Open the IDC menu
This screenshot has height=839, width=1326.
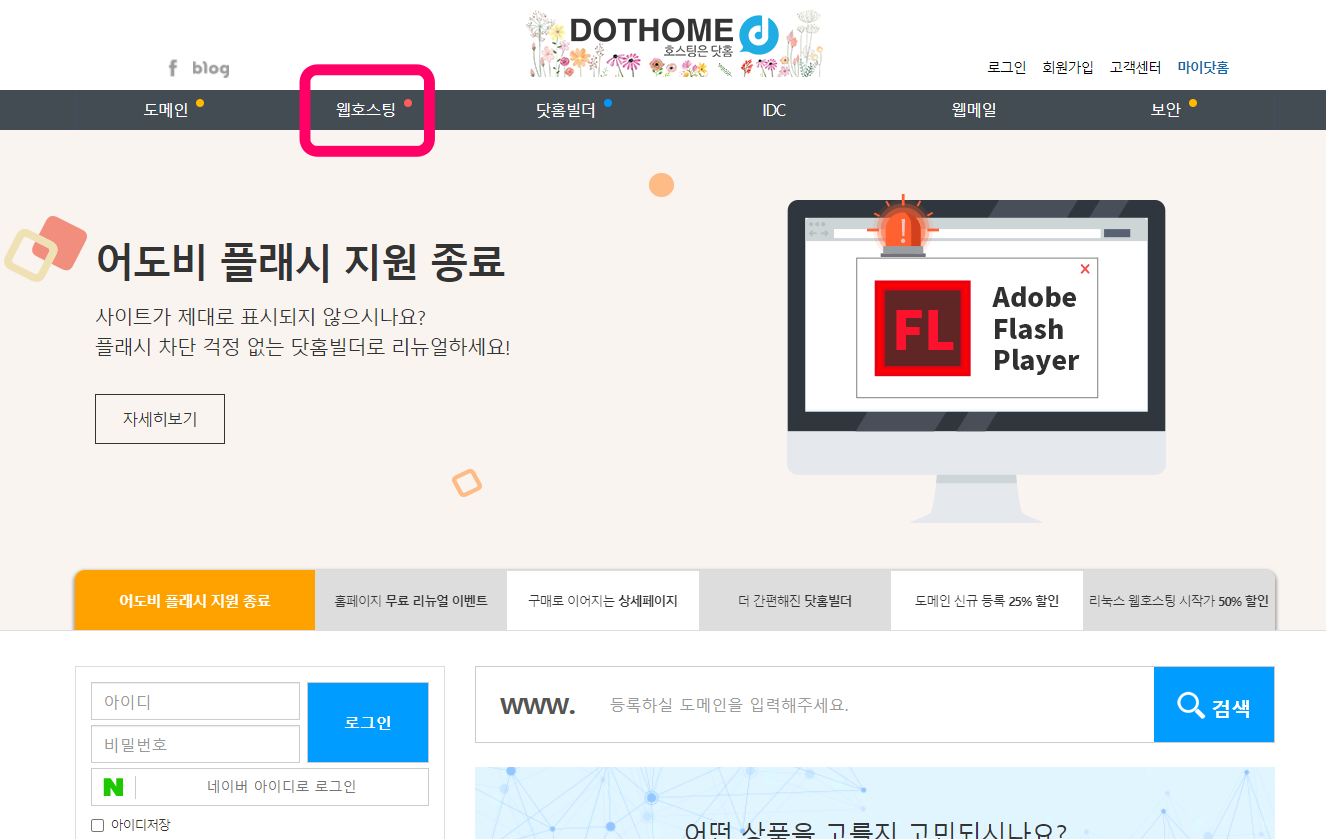pyautogui.click(x=774, y=110)
